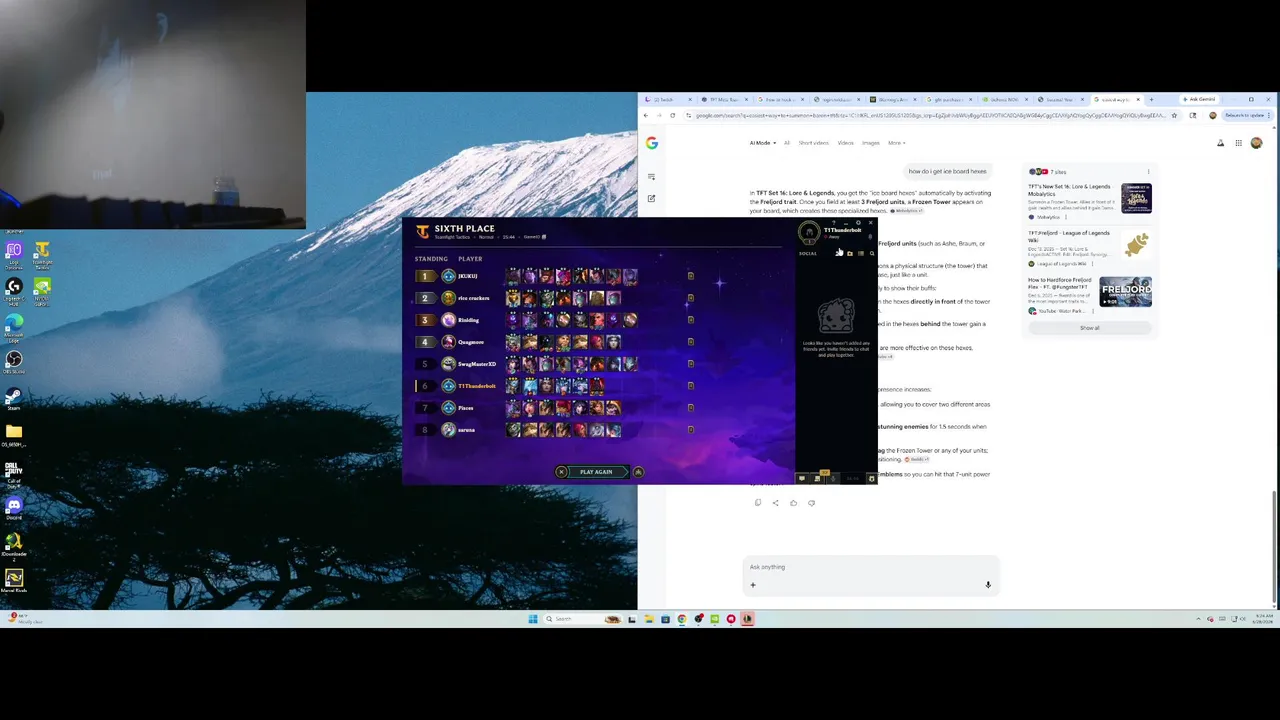Open JKUKUJ's match details clipboard icon

tap(690, 276)
